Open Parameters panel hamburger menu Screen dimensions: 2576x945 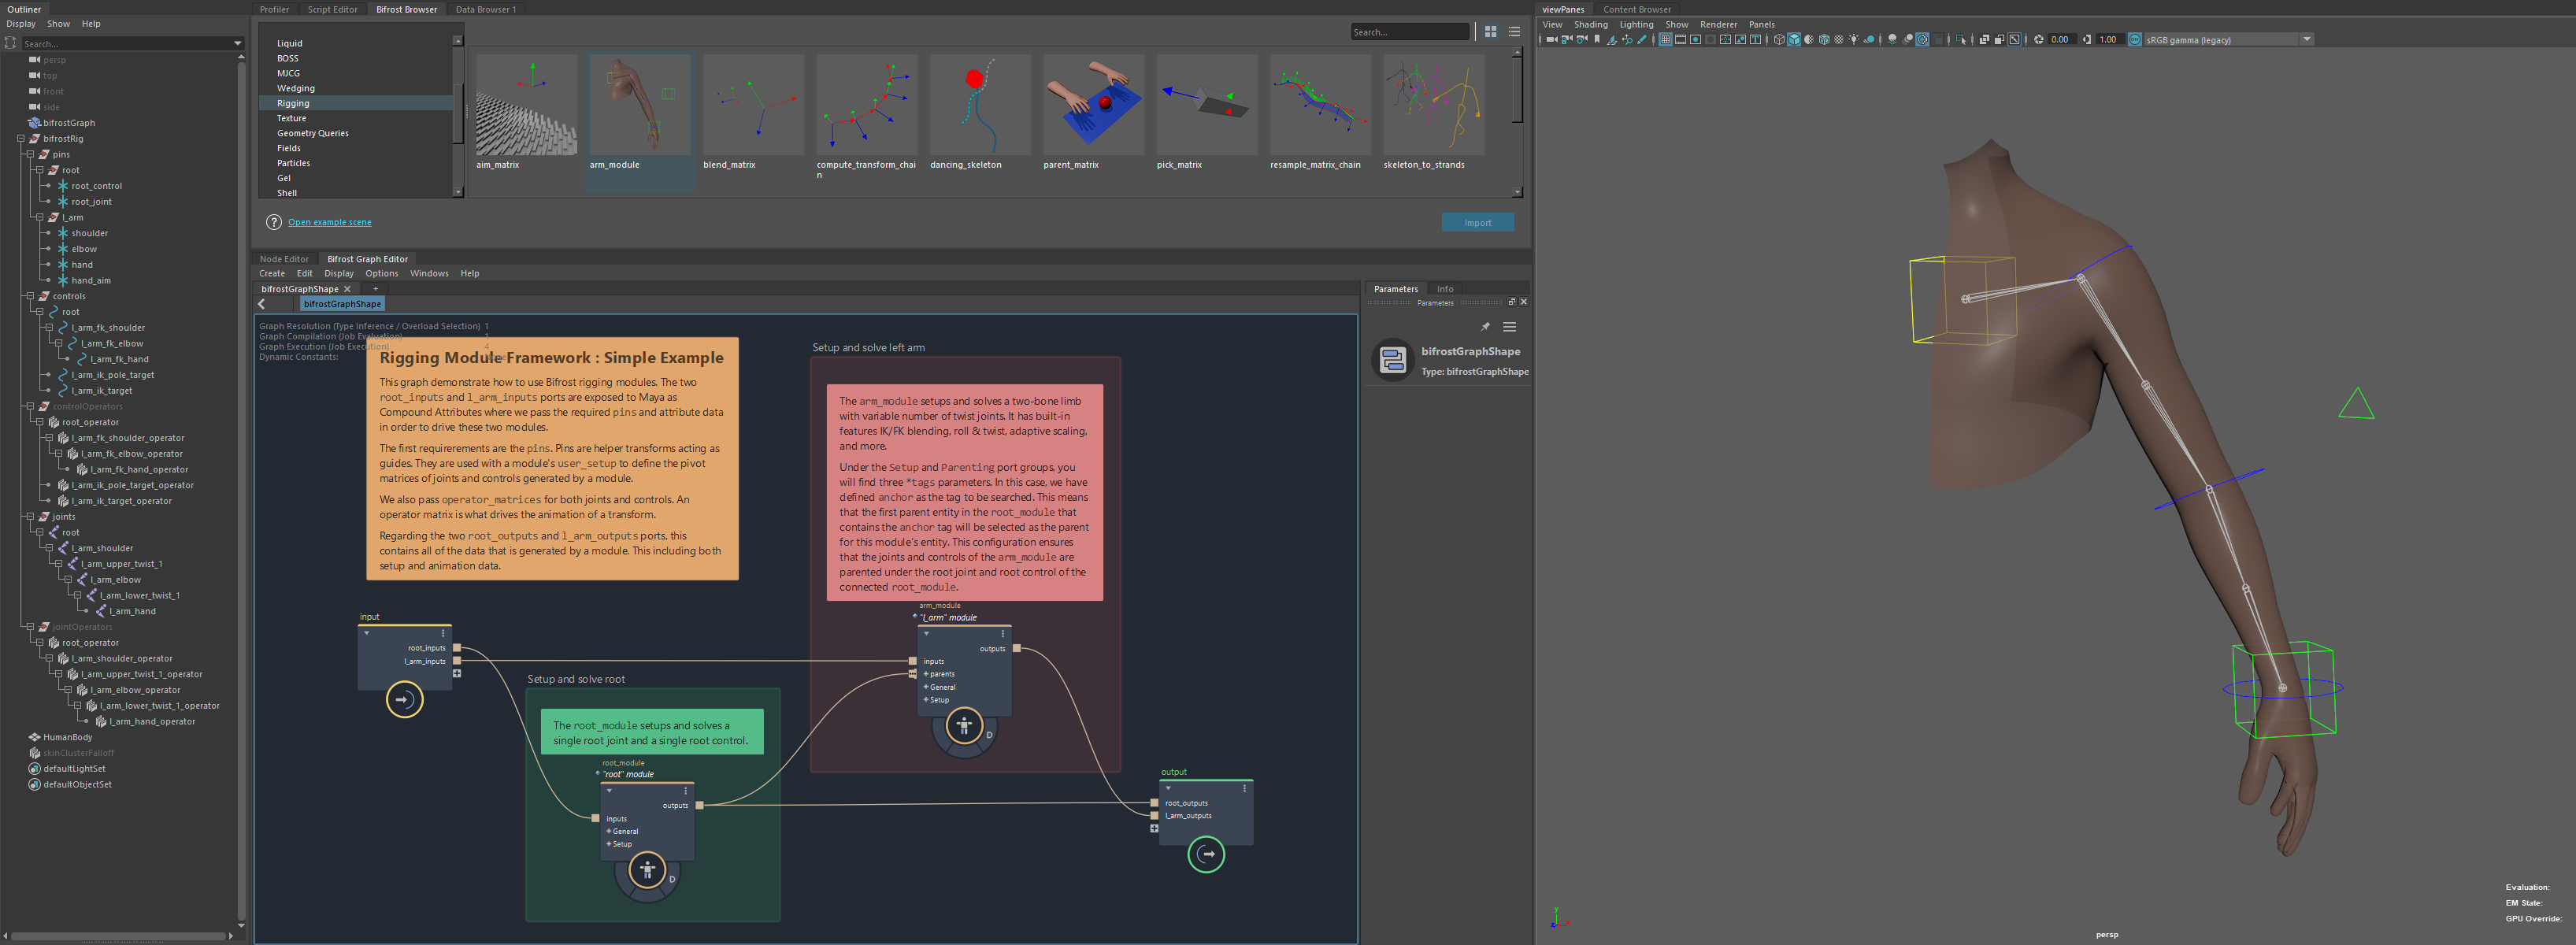1509,327
